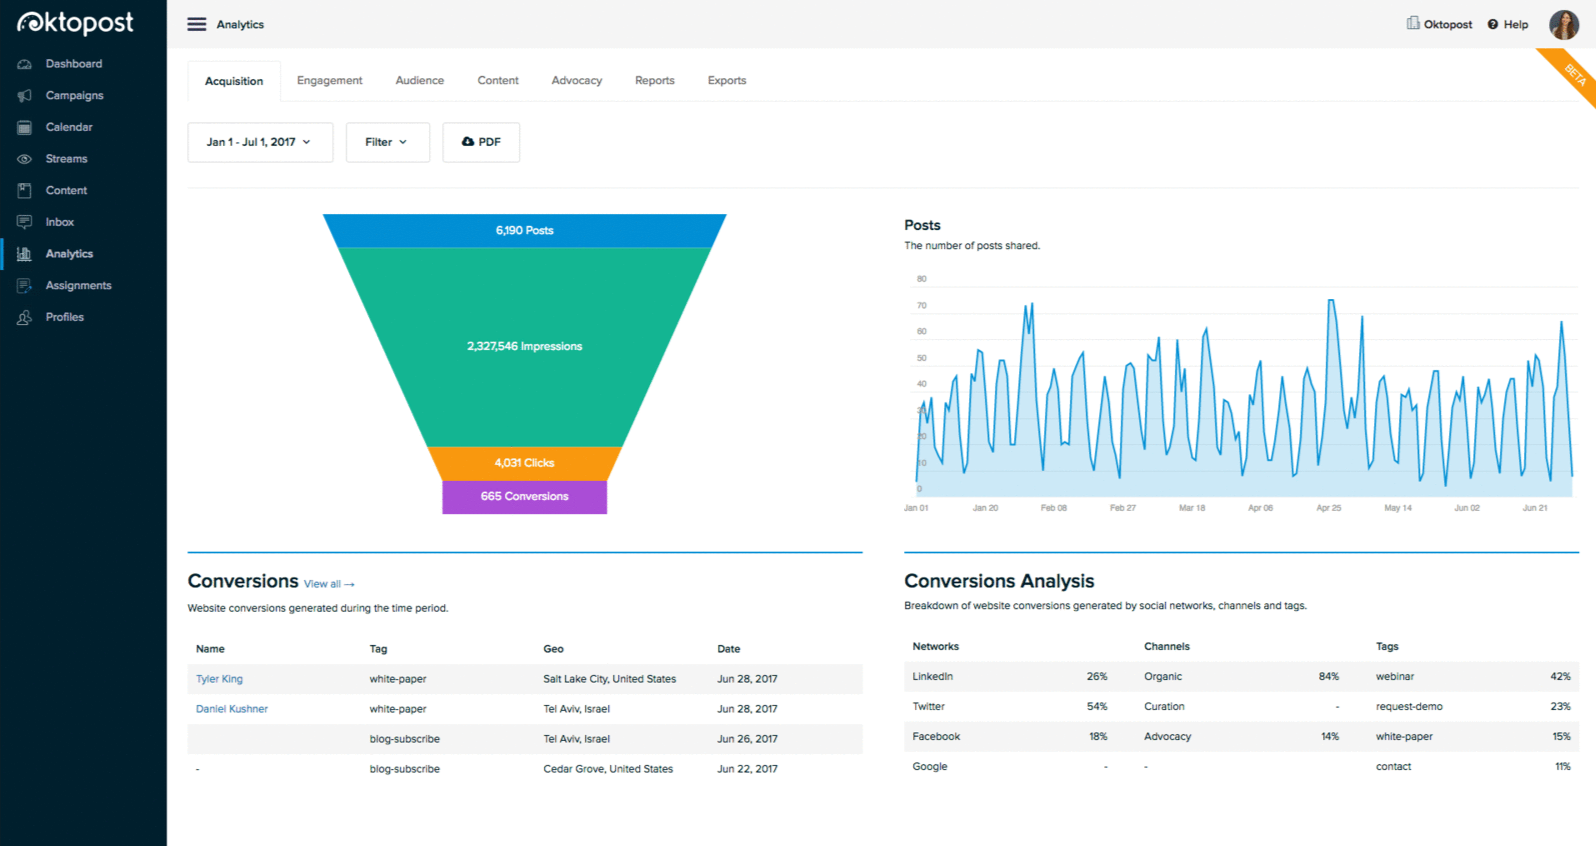Open the Exports tab
1596x846 pixels.
click(x=727, y=80)
